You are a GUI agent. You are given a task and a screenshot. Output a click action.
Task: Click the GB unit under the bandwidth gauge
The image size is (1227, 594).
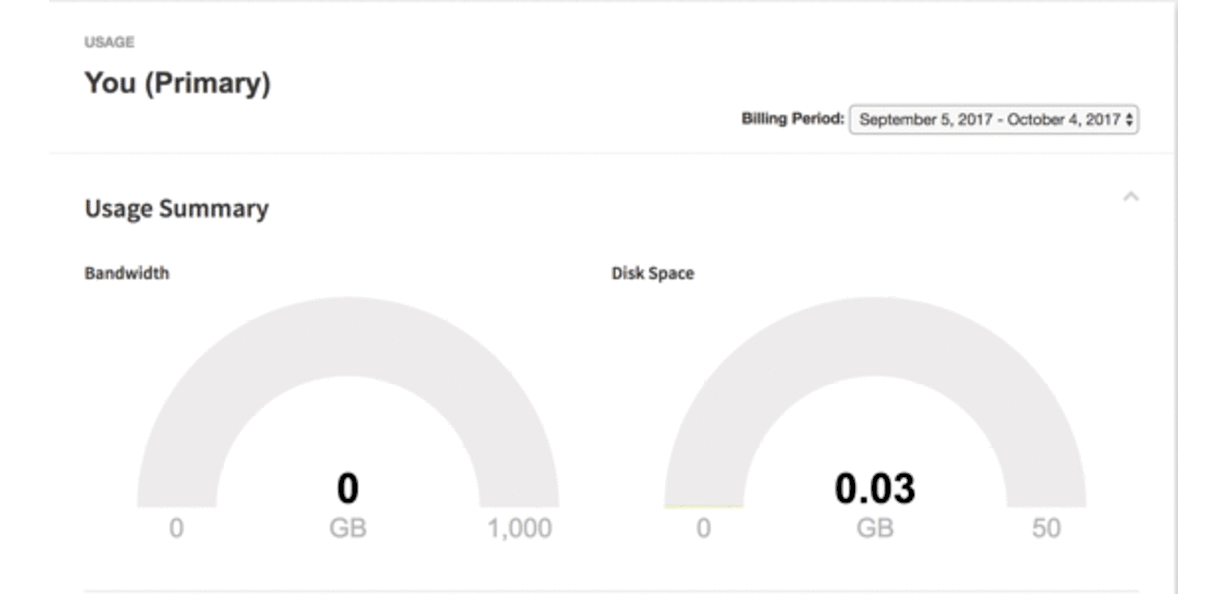pyautogui.click(x=348, y=527)
